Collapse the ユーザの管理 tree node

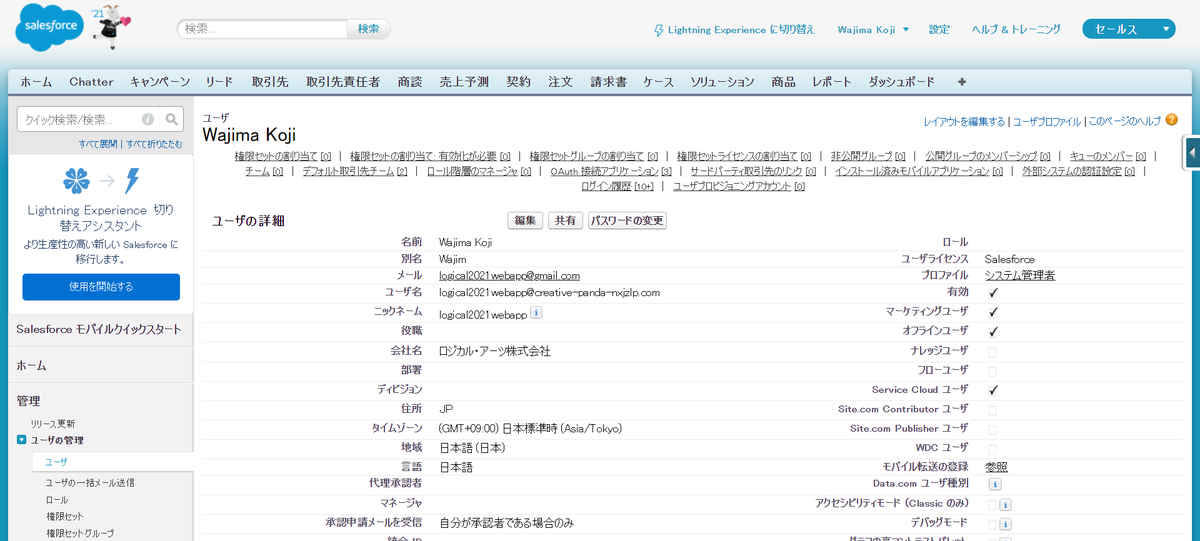tap(22, 440)
